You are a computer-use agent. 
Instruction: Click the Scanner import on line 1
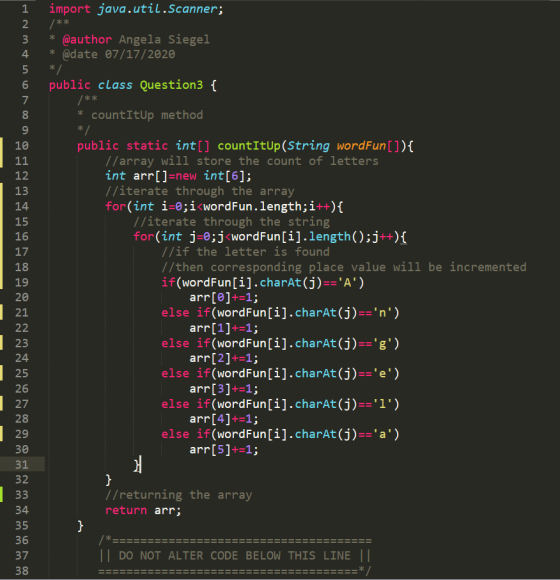point(192,9)
